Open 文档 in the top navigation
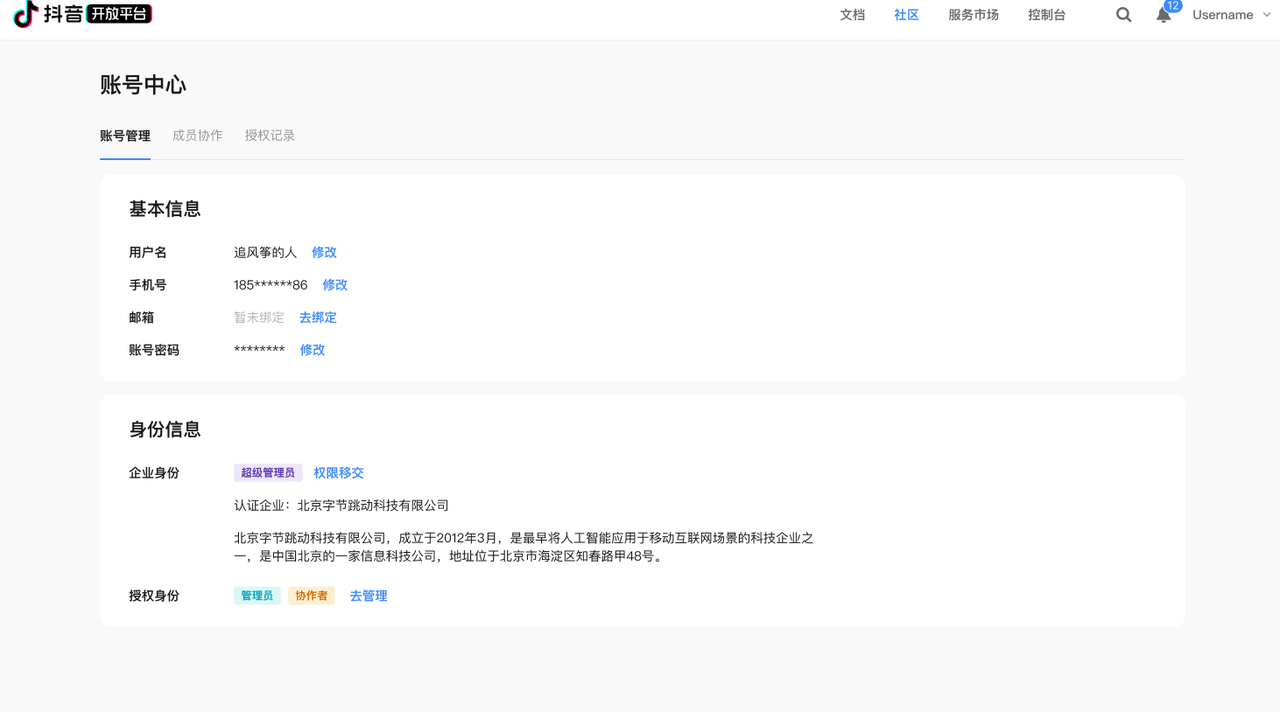This screenshot has height=712, width=1280. point(852,15)
